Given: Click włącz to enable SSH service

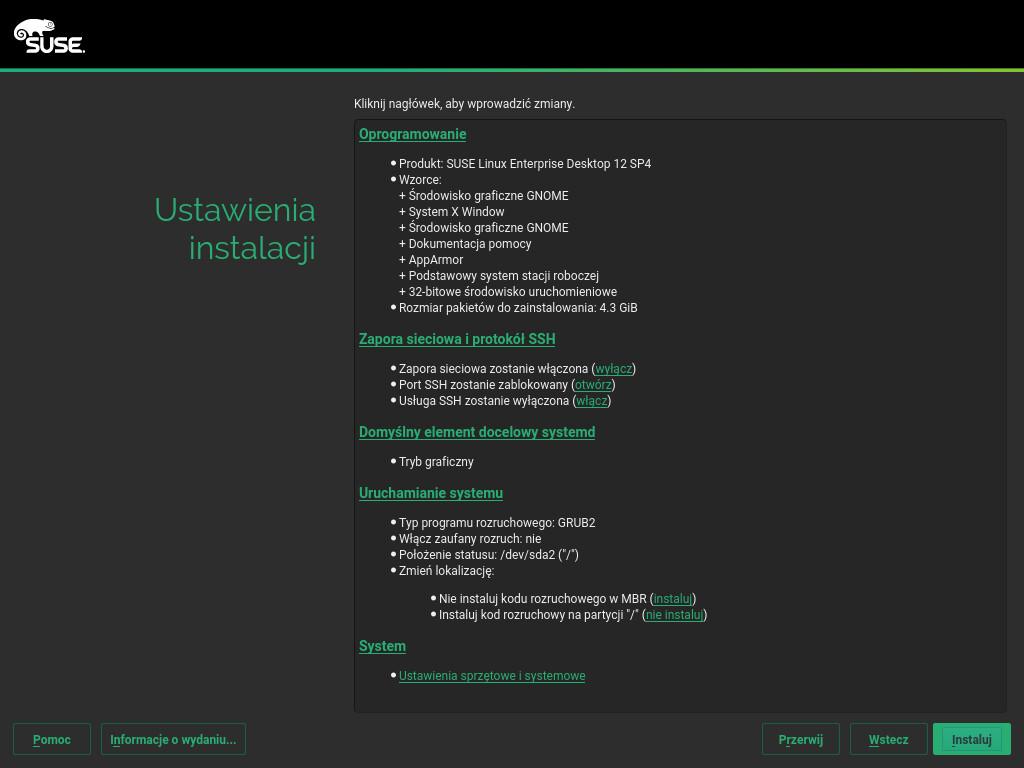Looking at the screenshot, I should 592,401.
